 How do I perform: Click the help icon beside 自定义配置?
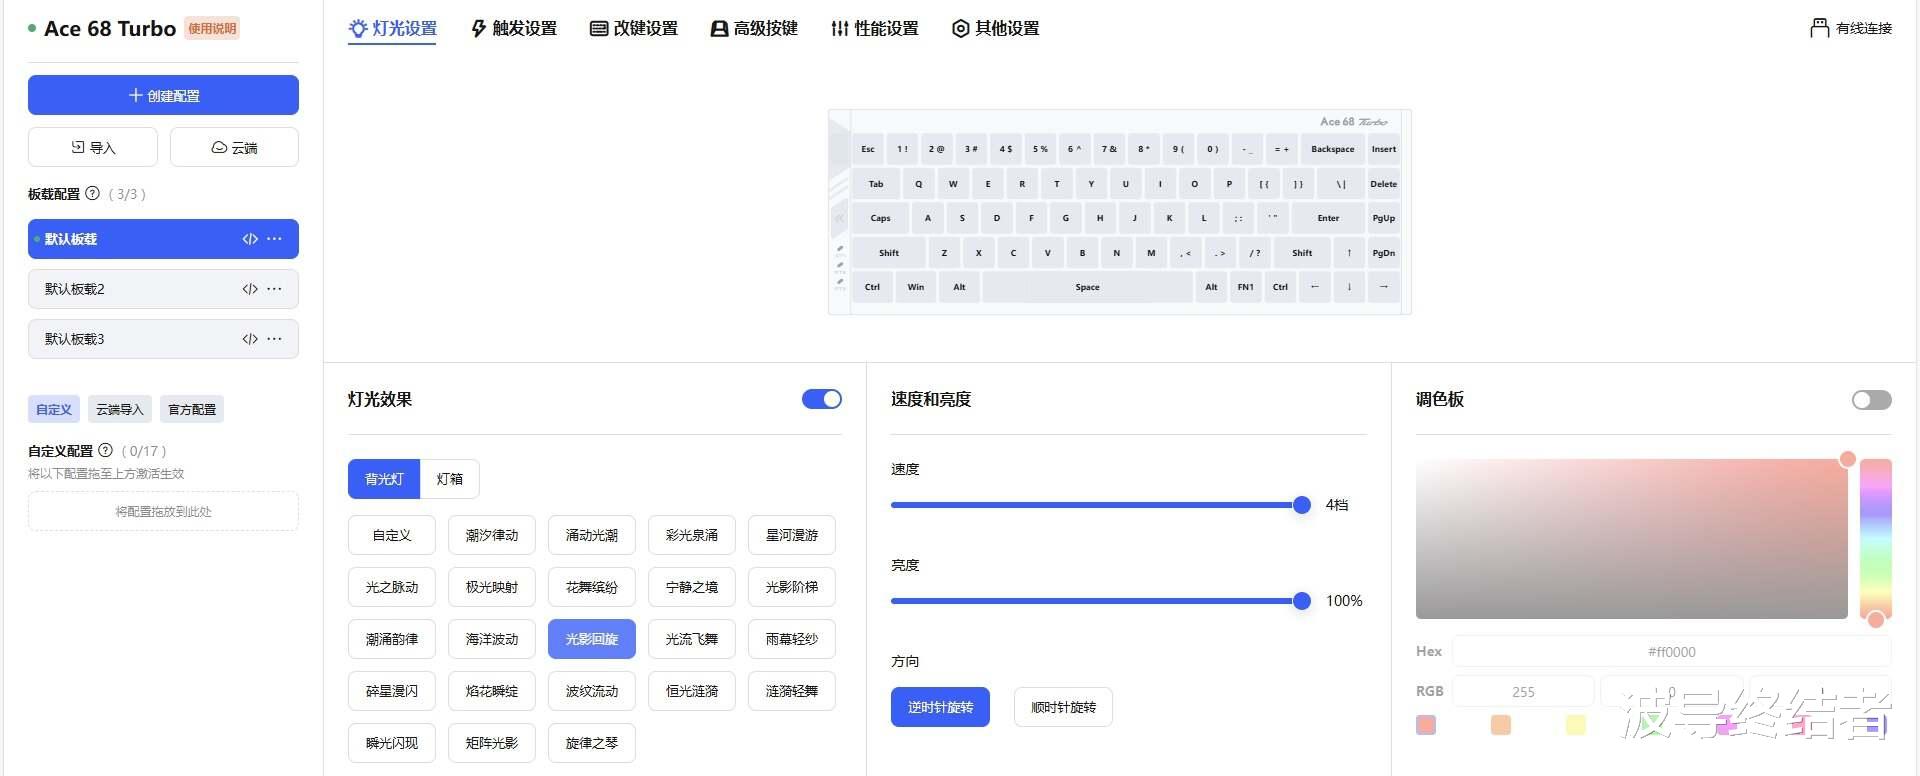(x=105, y=450)
